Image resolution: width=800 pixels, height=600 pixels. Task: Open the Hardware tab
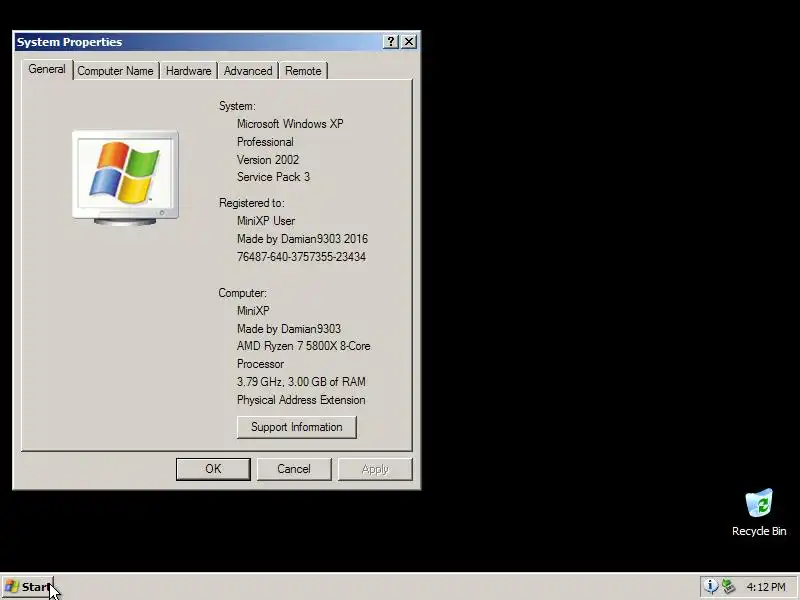188,71
